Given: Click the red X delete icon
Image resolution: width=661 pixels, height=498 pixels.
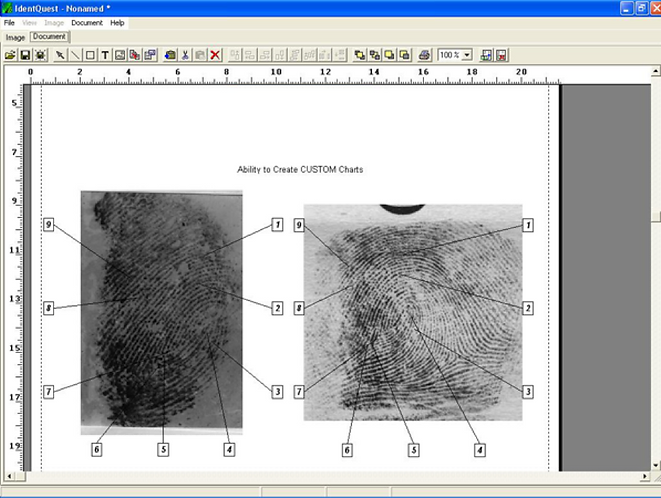Looking at the screenshot, I should click(215, 55).
